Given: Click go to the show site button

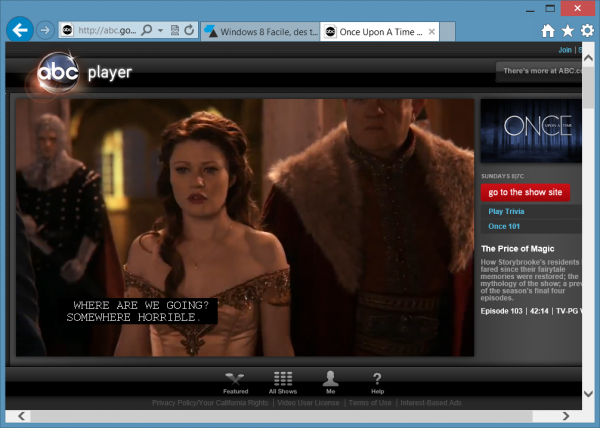Looking at the screenshot, I should point(525,192).
